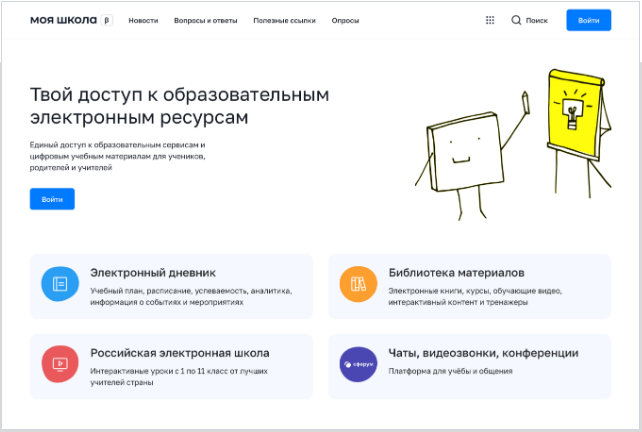642x432 pixels.
Task: Click the Поиск search label
Action: [537, 20]
